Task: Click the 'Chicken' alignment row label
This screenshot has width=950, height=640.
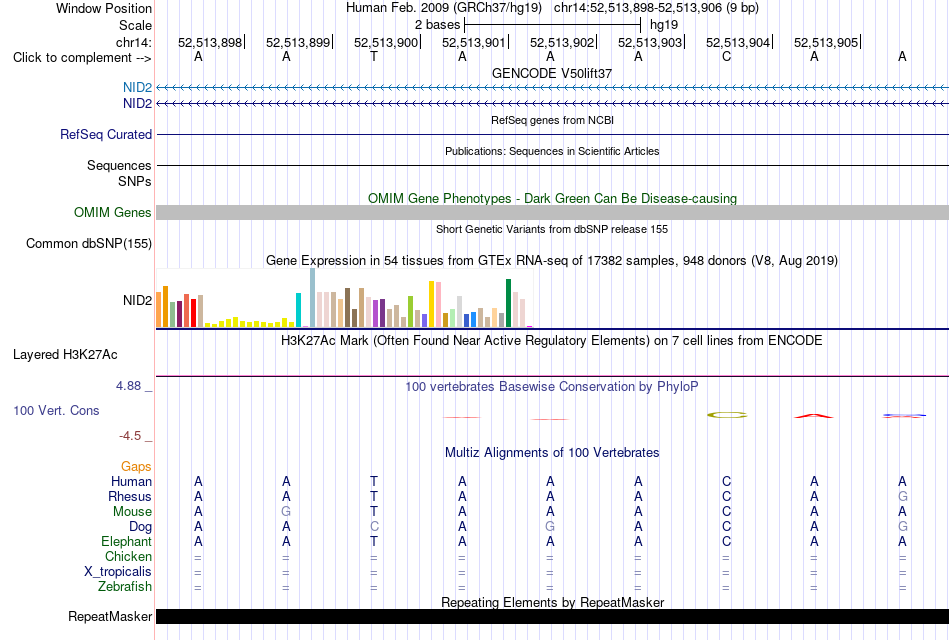Action: click(x=128, y=556)
